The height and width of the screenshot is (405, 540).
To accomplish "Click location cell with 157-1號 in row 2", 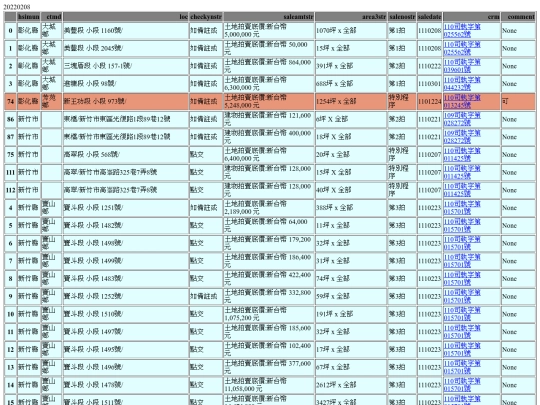I will coord(126,66).
